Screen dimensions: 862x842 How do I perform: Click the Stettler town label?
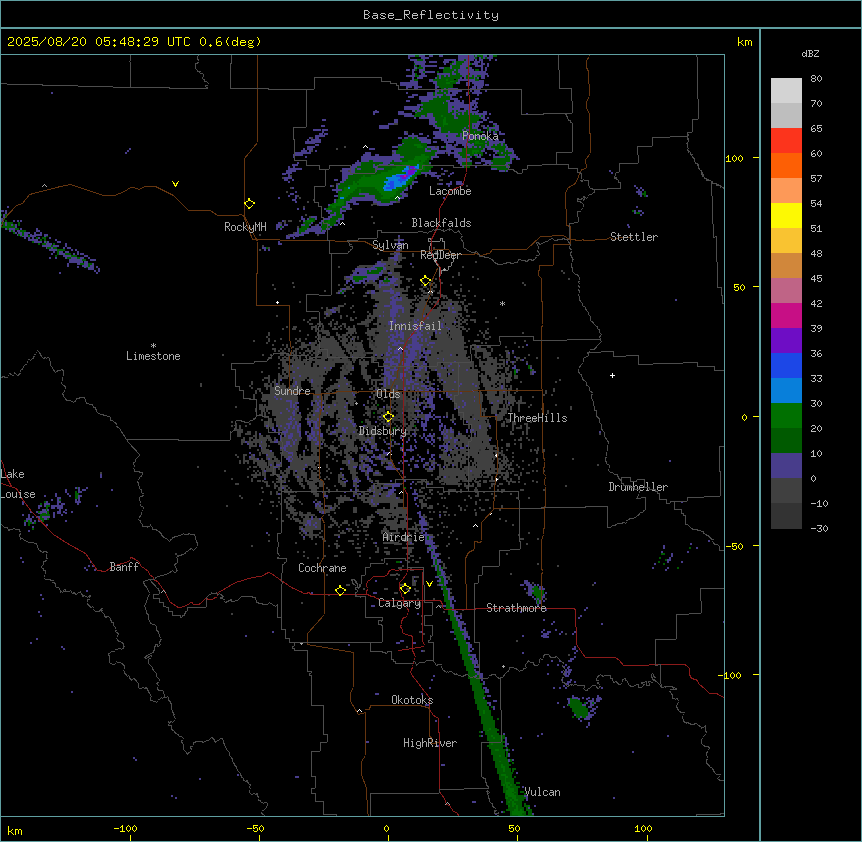pos(633,237)
